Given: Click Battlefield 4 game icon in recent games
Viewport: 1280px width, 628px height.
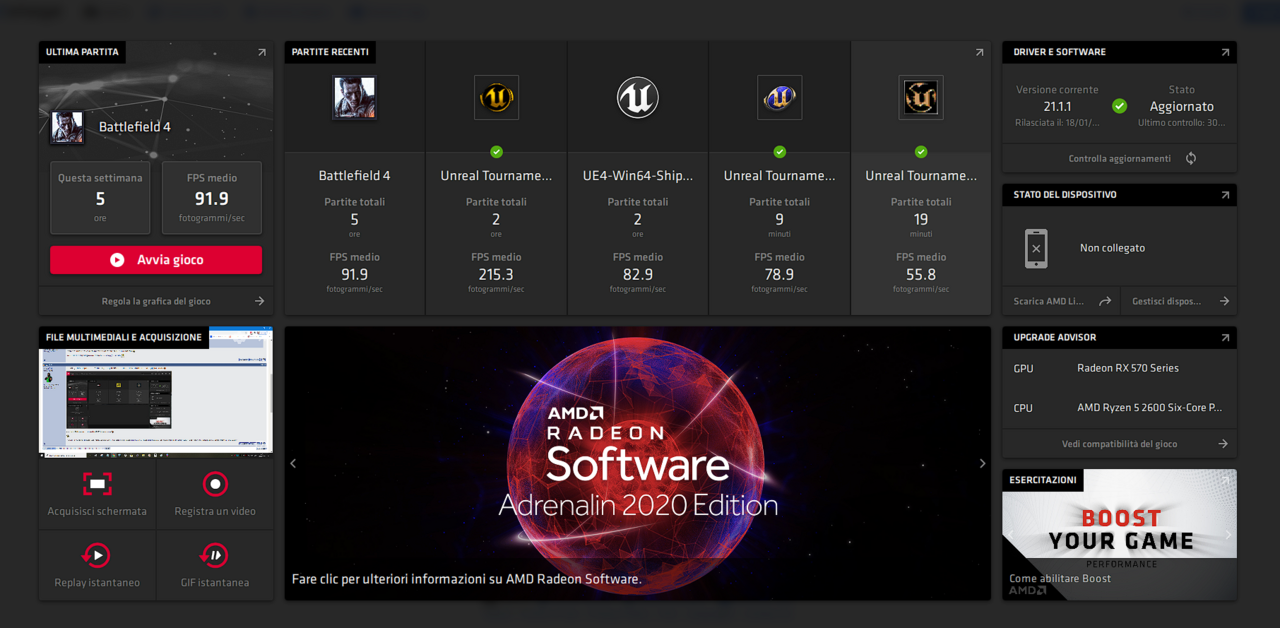Looking at the screenshot, I should 354,98.
